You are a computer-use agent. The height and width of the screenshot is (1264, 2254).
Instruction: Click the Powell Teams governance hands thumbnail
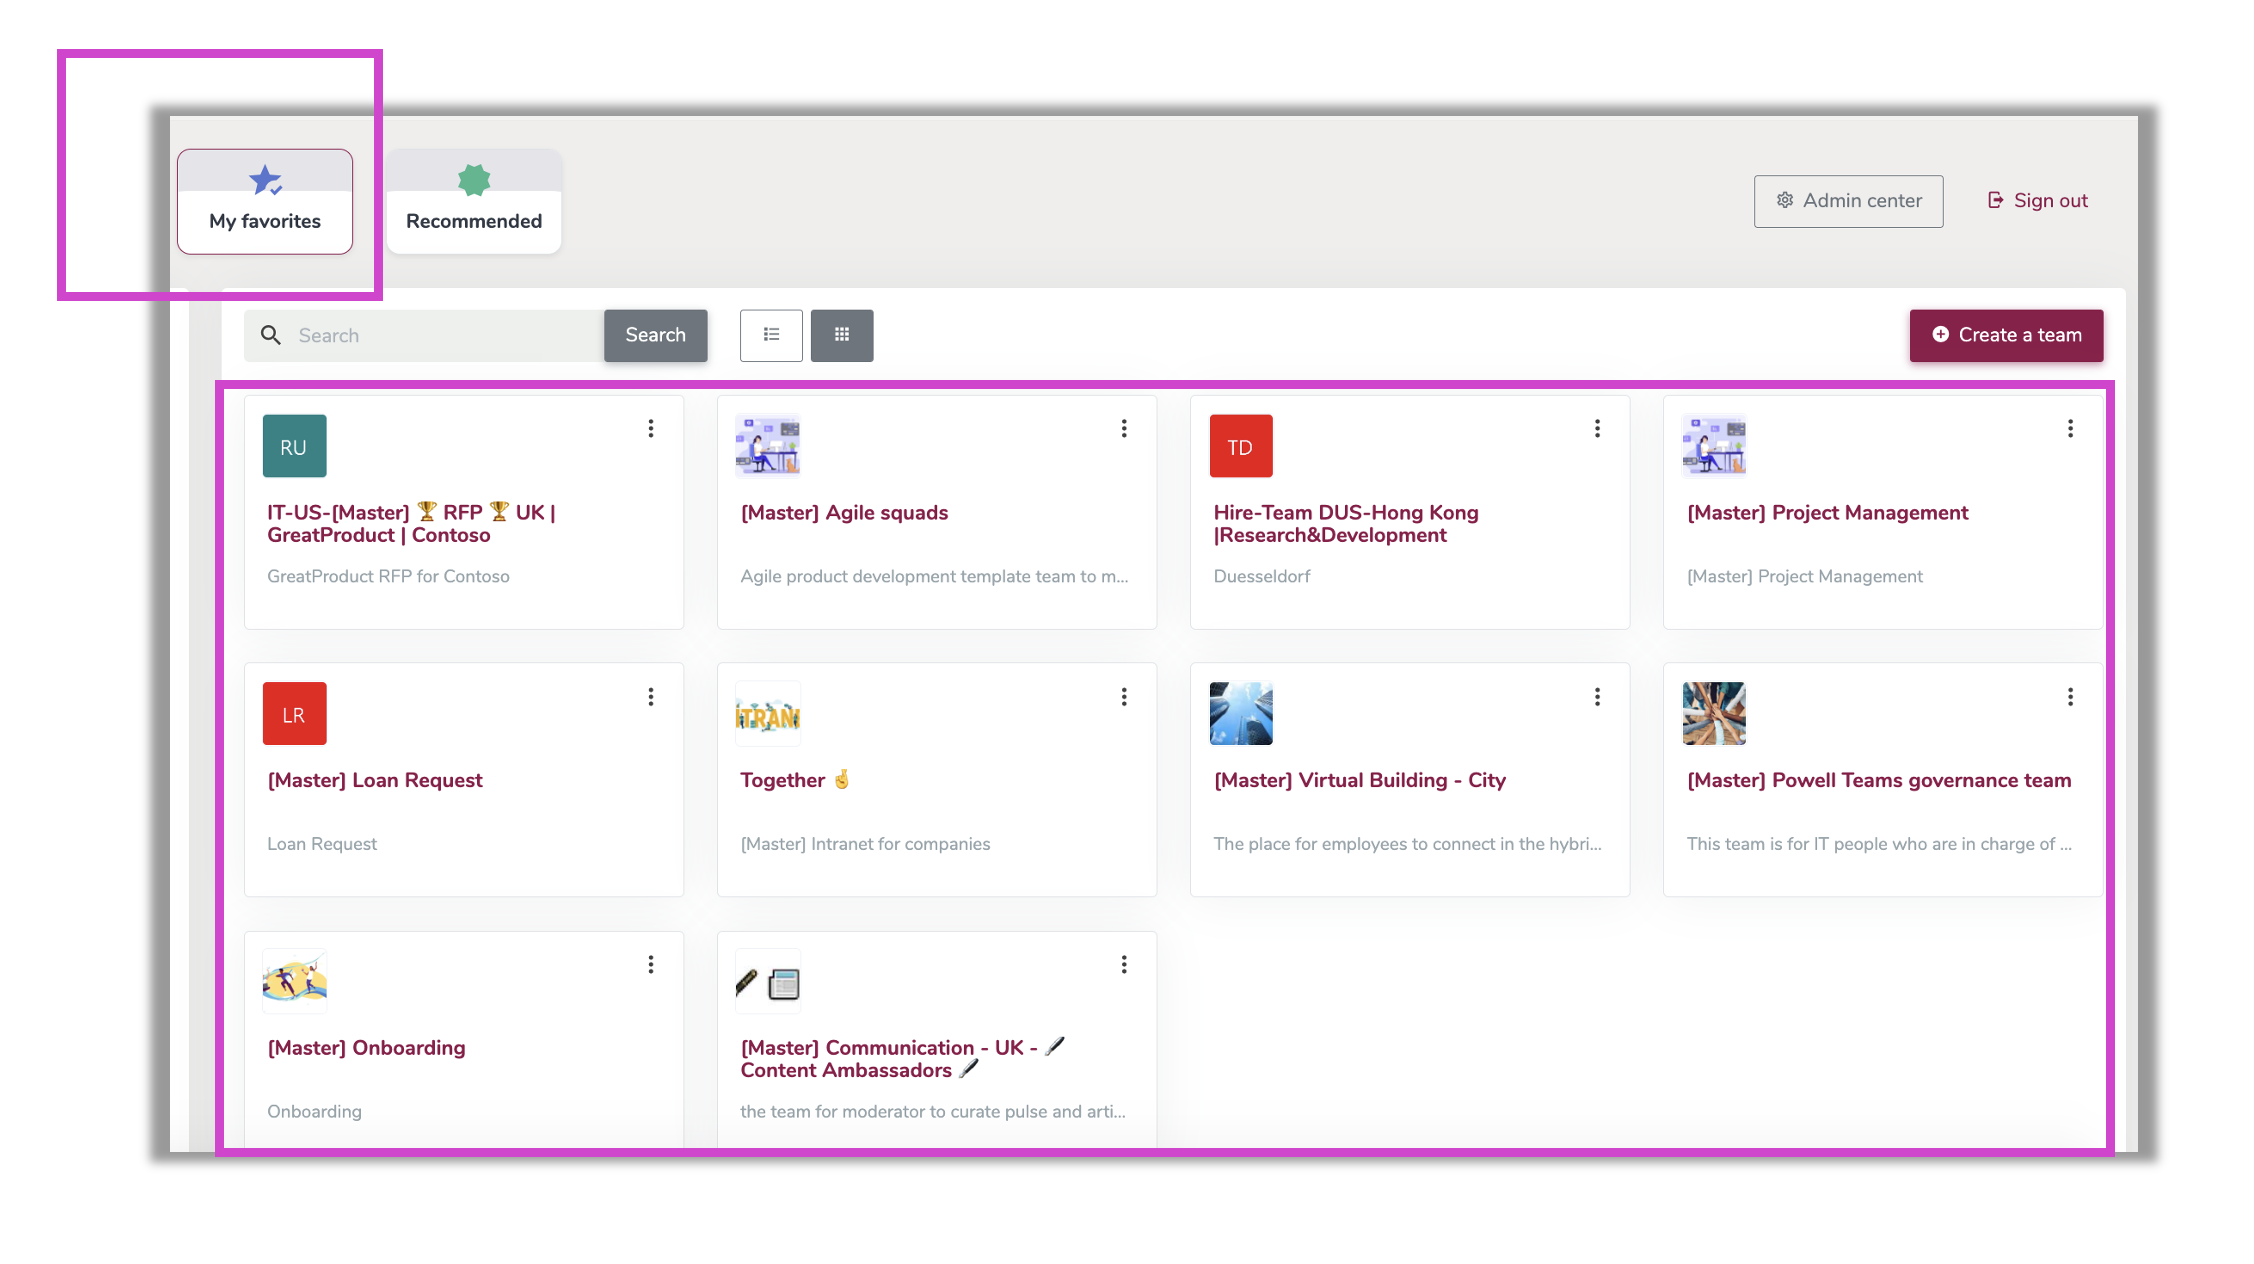(x=1714, y=713)
